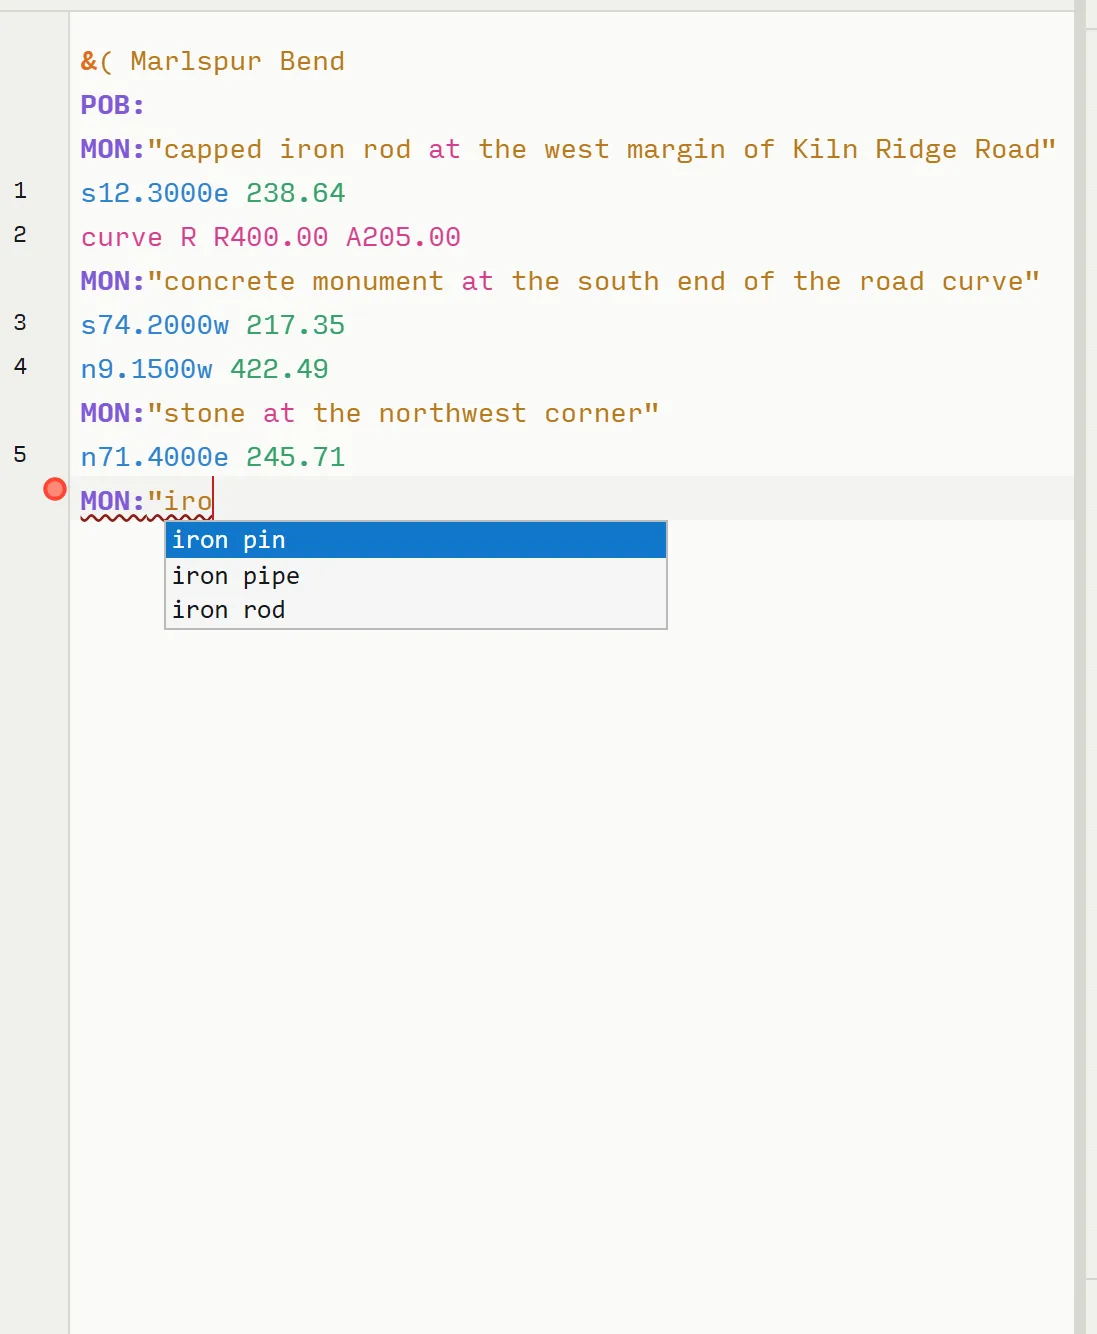This screenshot has height=1334, width=1097.
Task: Click the "stone at the northwest corner" line
Action: click(369, 414)
